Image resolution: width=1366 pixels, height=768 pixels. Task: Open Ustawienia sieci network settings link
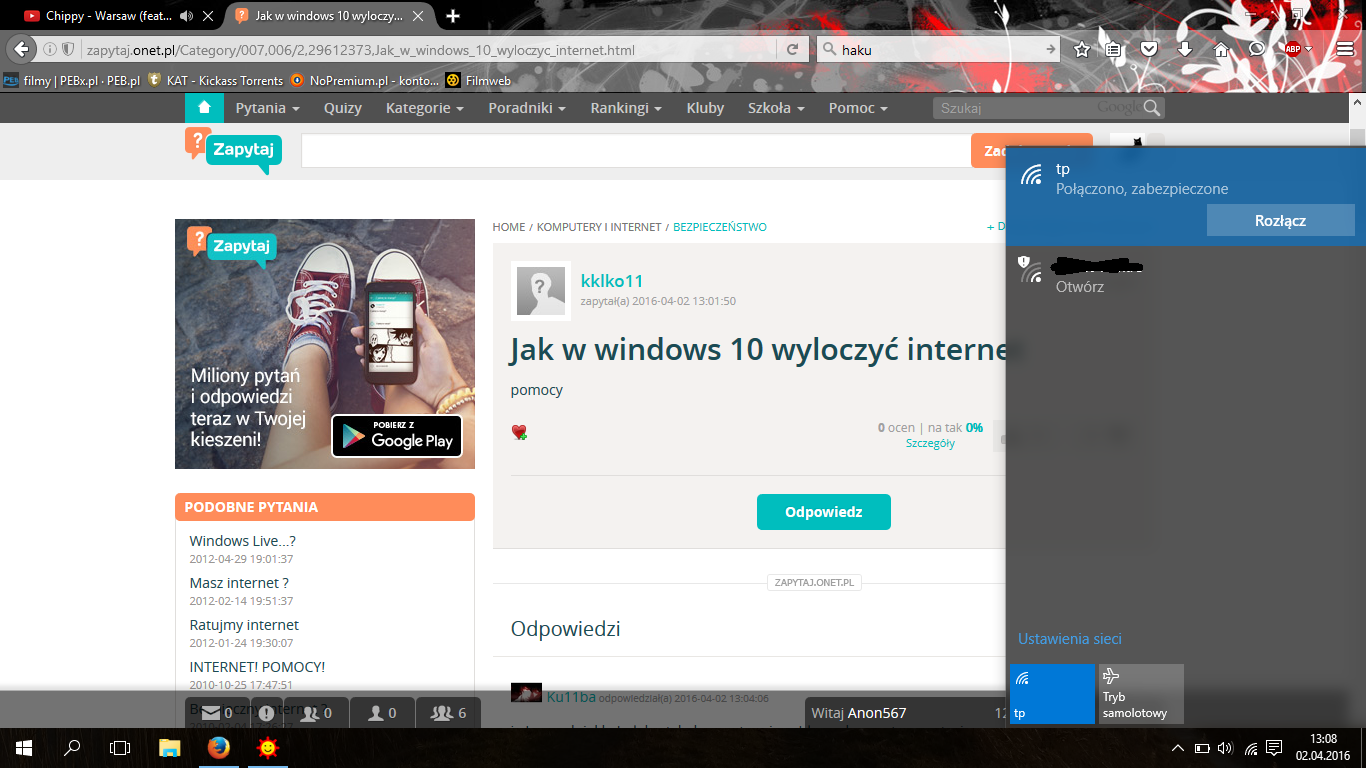click(1070, 639)
